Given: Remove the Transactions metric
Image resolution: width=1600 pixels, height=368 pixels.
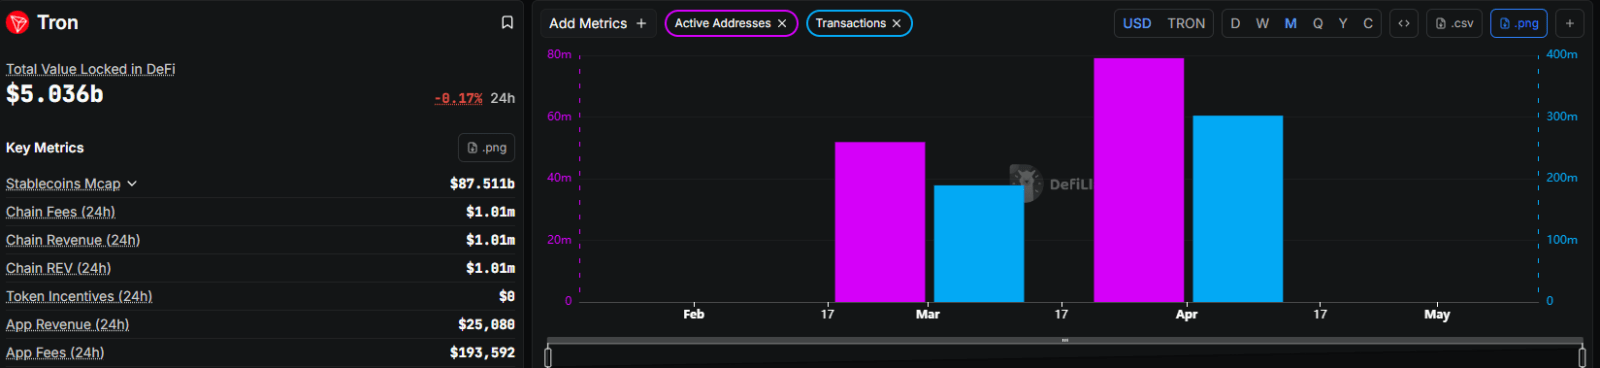Looking at the screenshot, I should pos(896,23).
